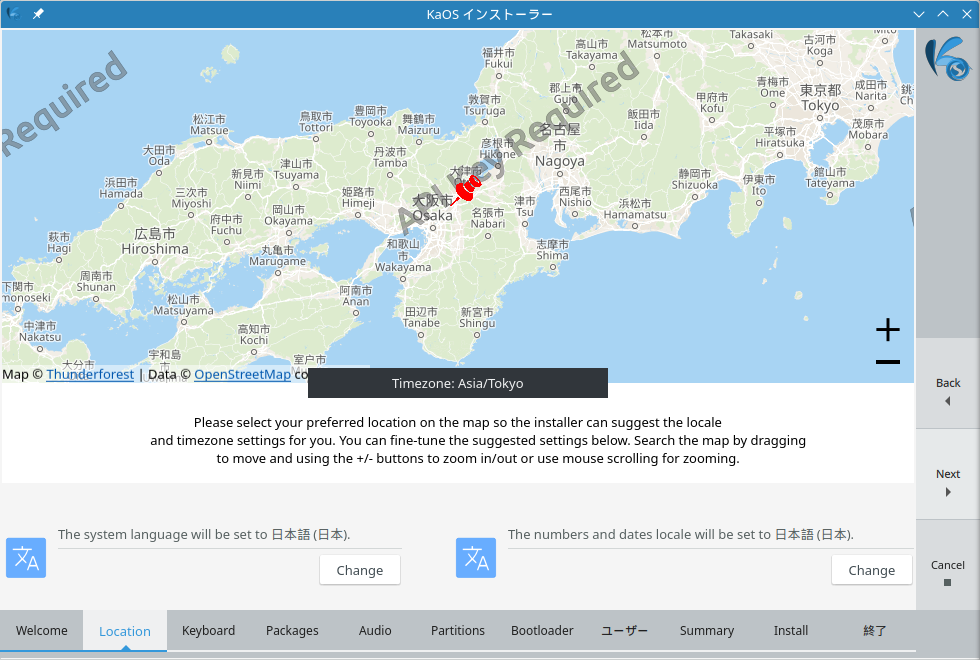The width and height of the screenshot is (980, 660).
Task: Click the numbers and dates locale icon
Action: click(476, 558)
